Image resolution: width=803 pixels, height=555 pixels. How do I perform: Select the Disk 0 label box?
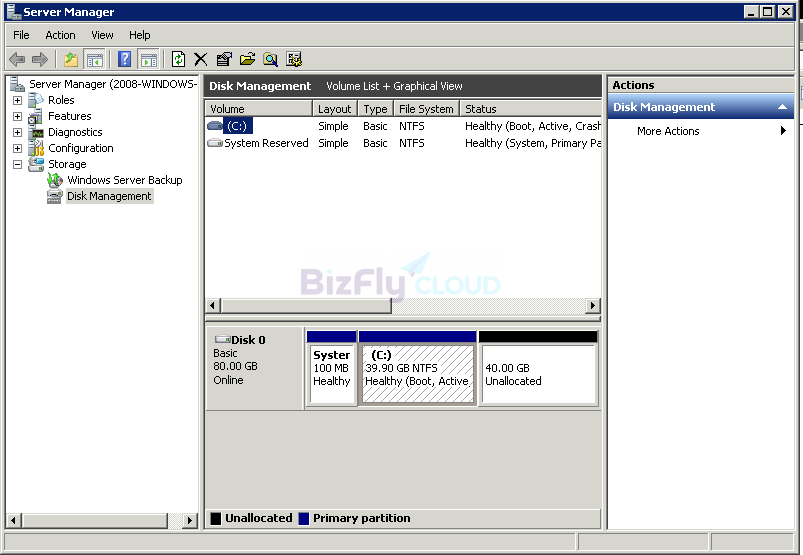255,369
